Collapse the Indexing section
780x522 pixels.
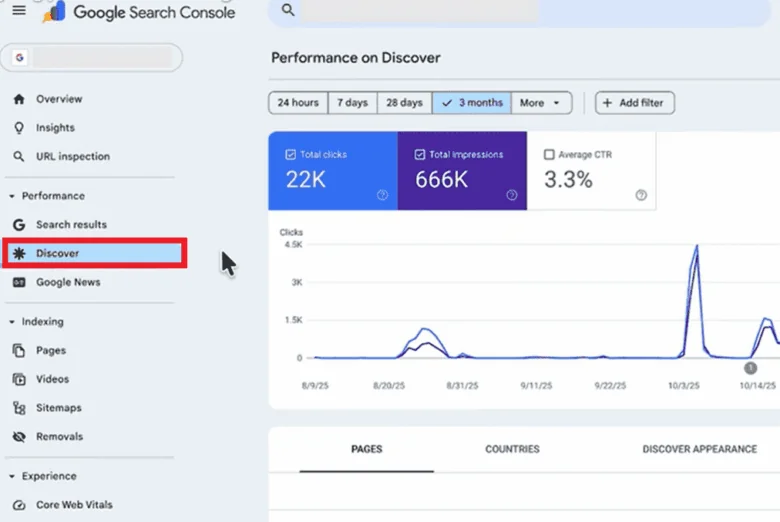(12, 322)
